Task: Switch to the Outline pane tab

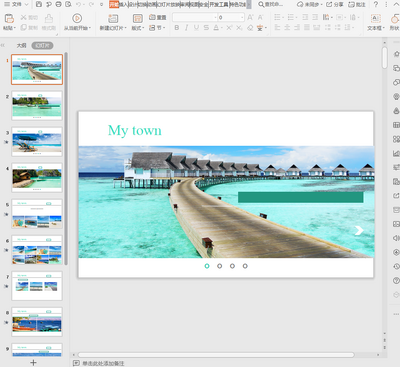Action: [x=22, y=45]
